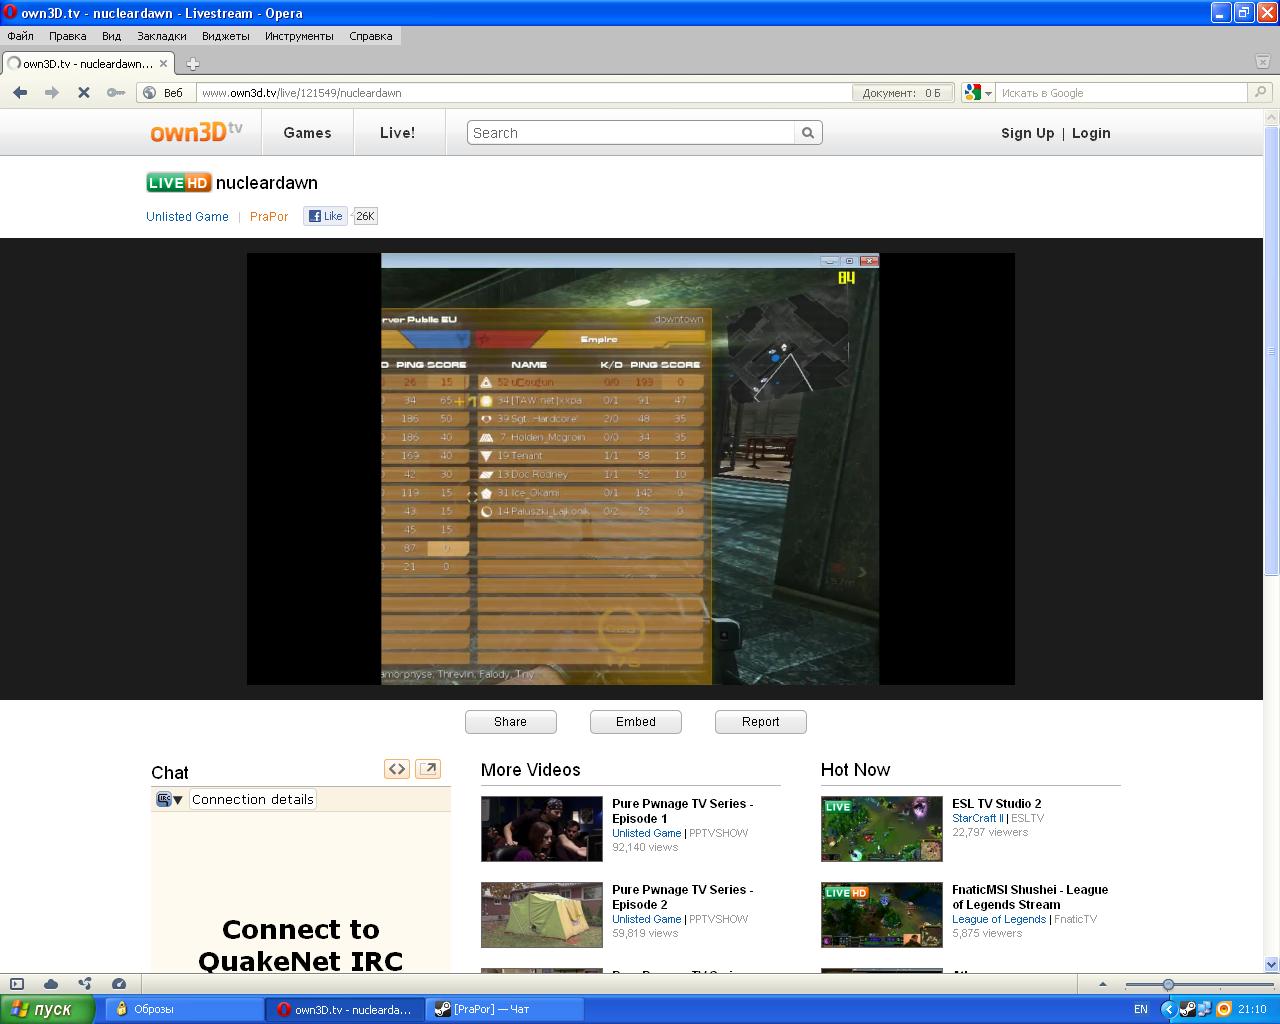Open the League of Legends game link
Image resolution: width=1280 pixels, height=1024 pixels.
coord(999,919)
